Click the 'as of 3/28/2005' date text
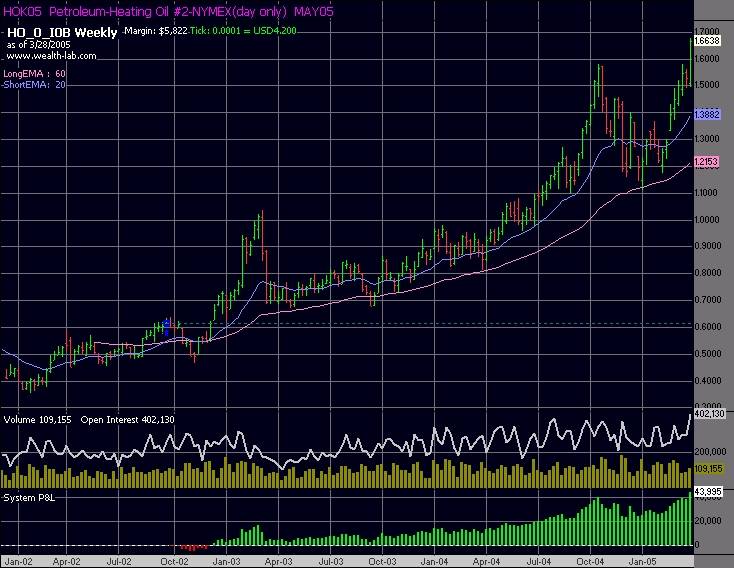This screenshot has height=568, width=734. pyautogui.click(x=38, y=45)
